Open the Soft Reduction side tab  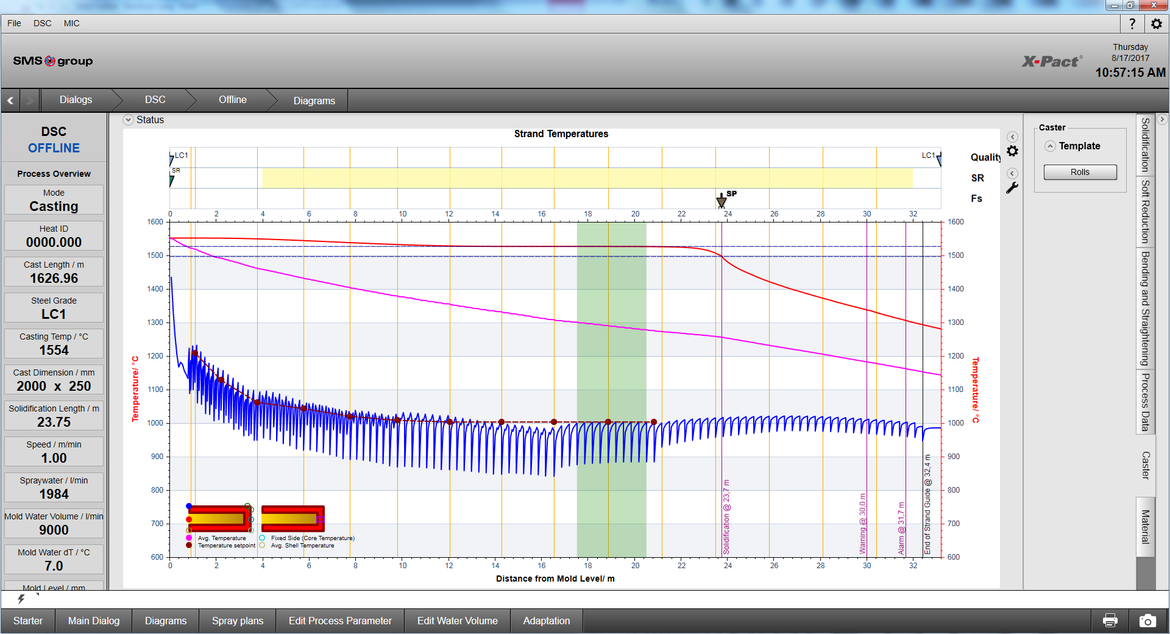tap(1145, 212)
